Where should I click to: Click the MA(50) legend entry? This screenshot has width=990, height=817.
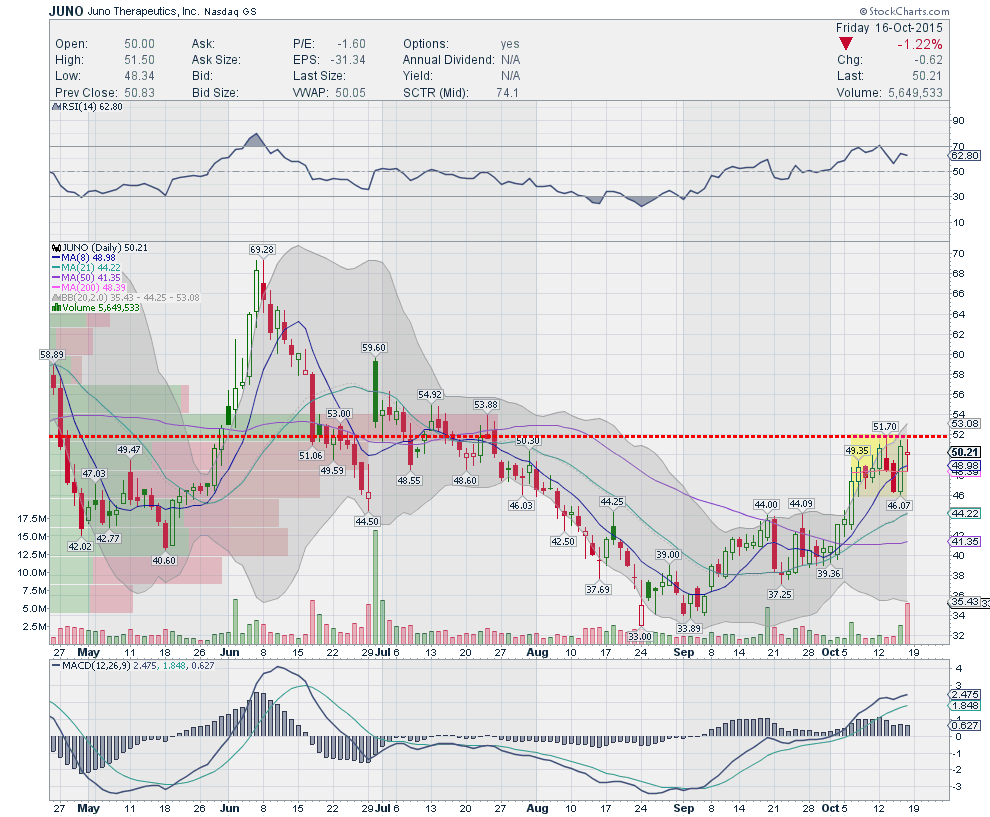click(x=86, y=278)
